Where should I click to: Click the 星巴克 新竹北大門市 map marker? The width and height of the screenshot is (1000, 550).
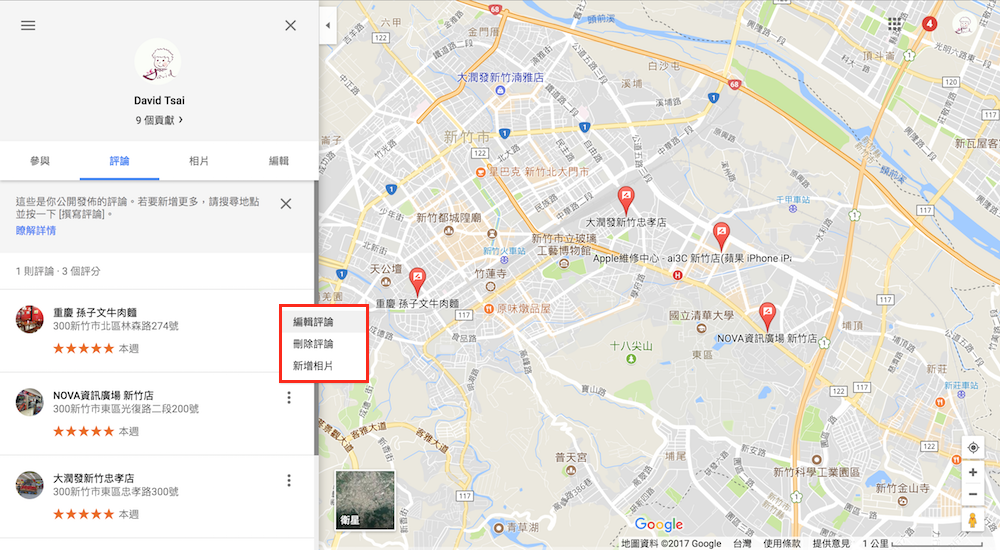tap(480, 172)
